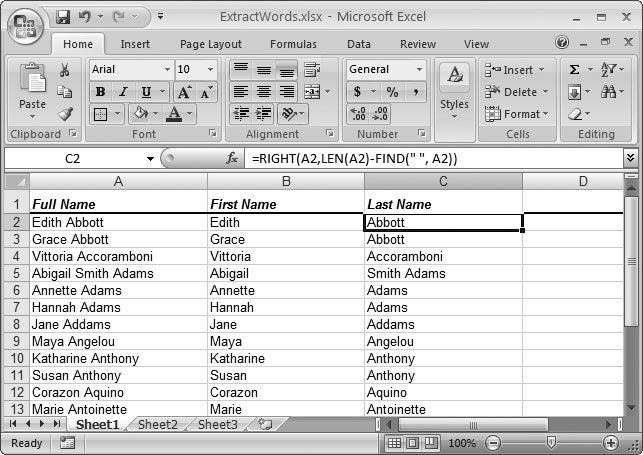
Task: Increase decimal places
Action: (358, 114)
